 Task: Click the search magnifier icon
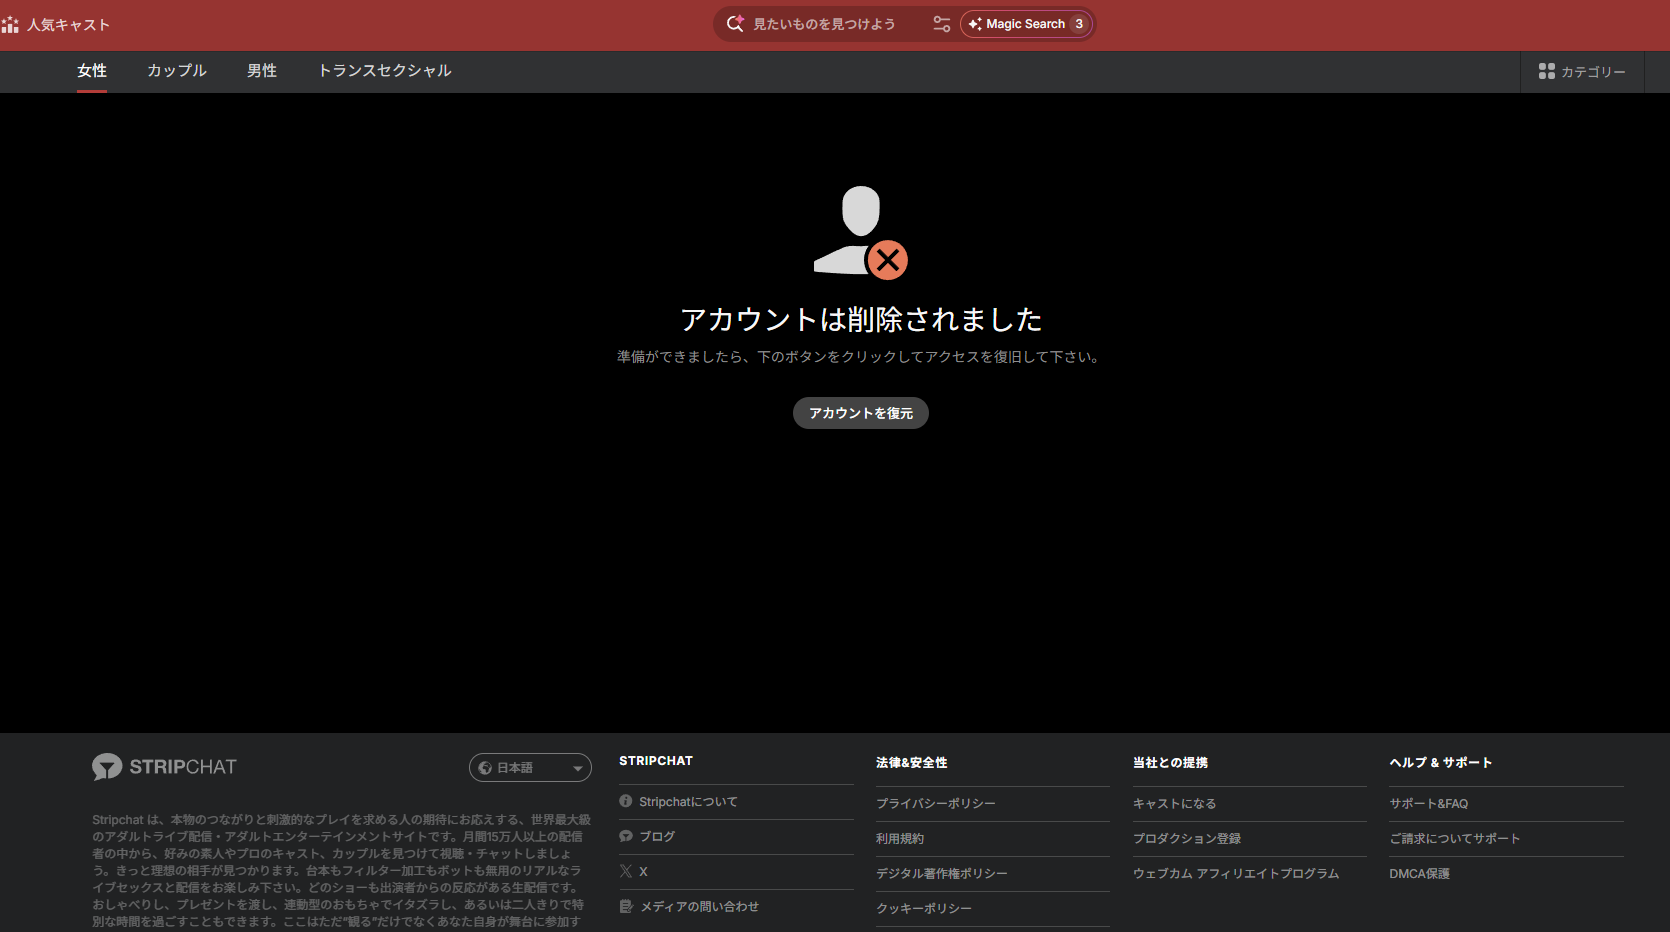pyautogui.click(x=735, y=24)
